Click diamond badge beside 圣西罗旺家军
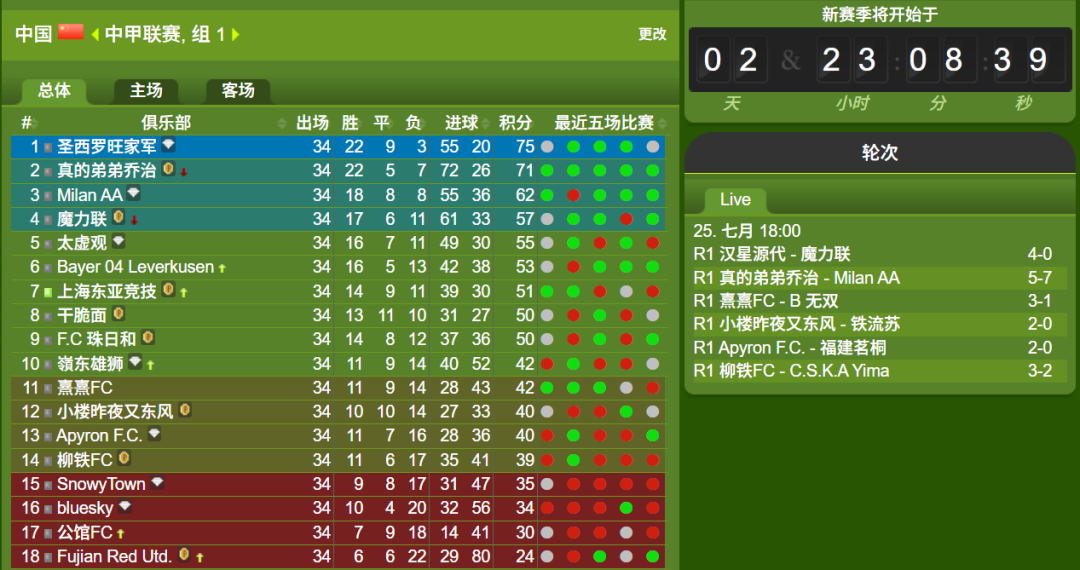Viewport: 1080px width, 570px height. click(x=169, y=145)
